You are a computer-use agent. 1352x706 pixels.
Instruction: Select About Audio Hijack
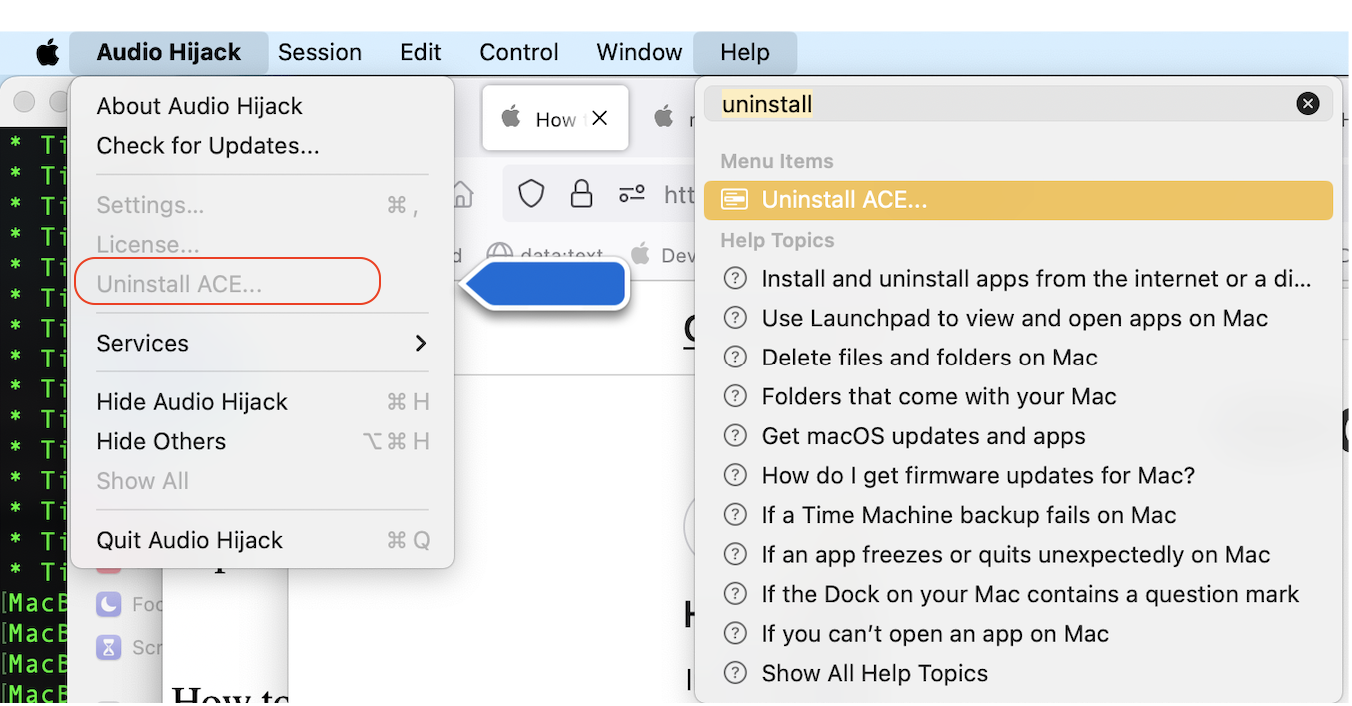pos(262,106)
